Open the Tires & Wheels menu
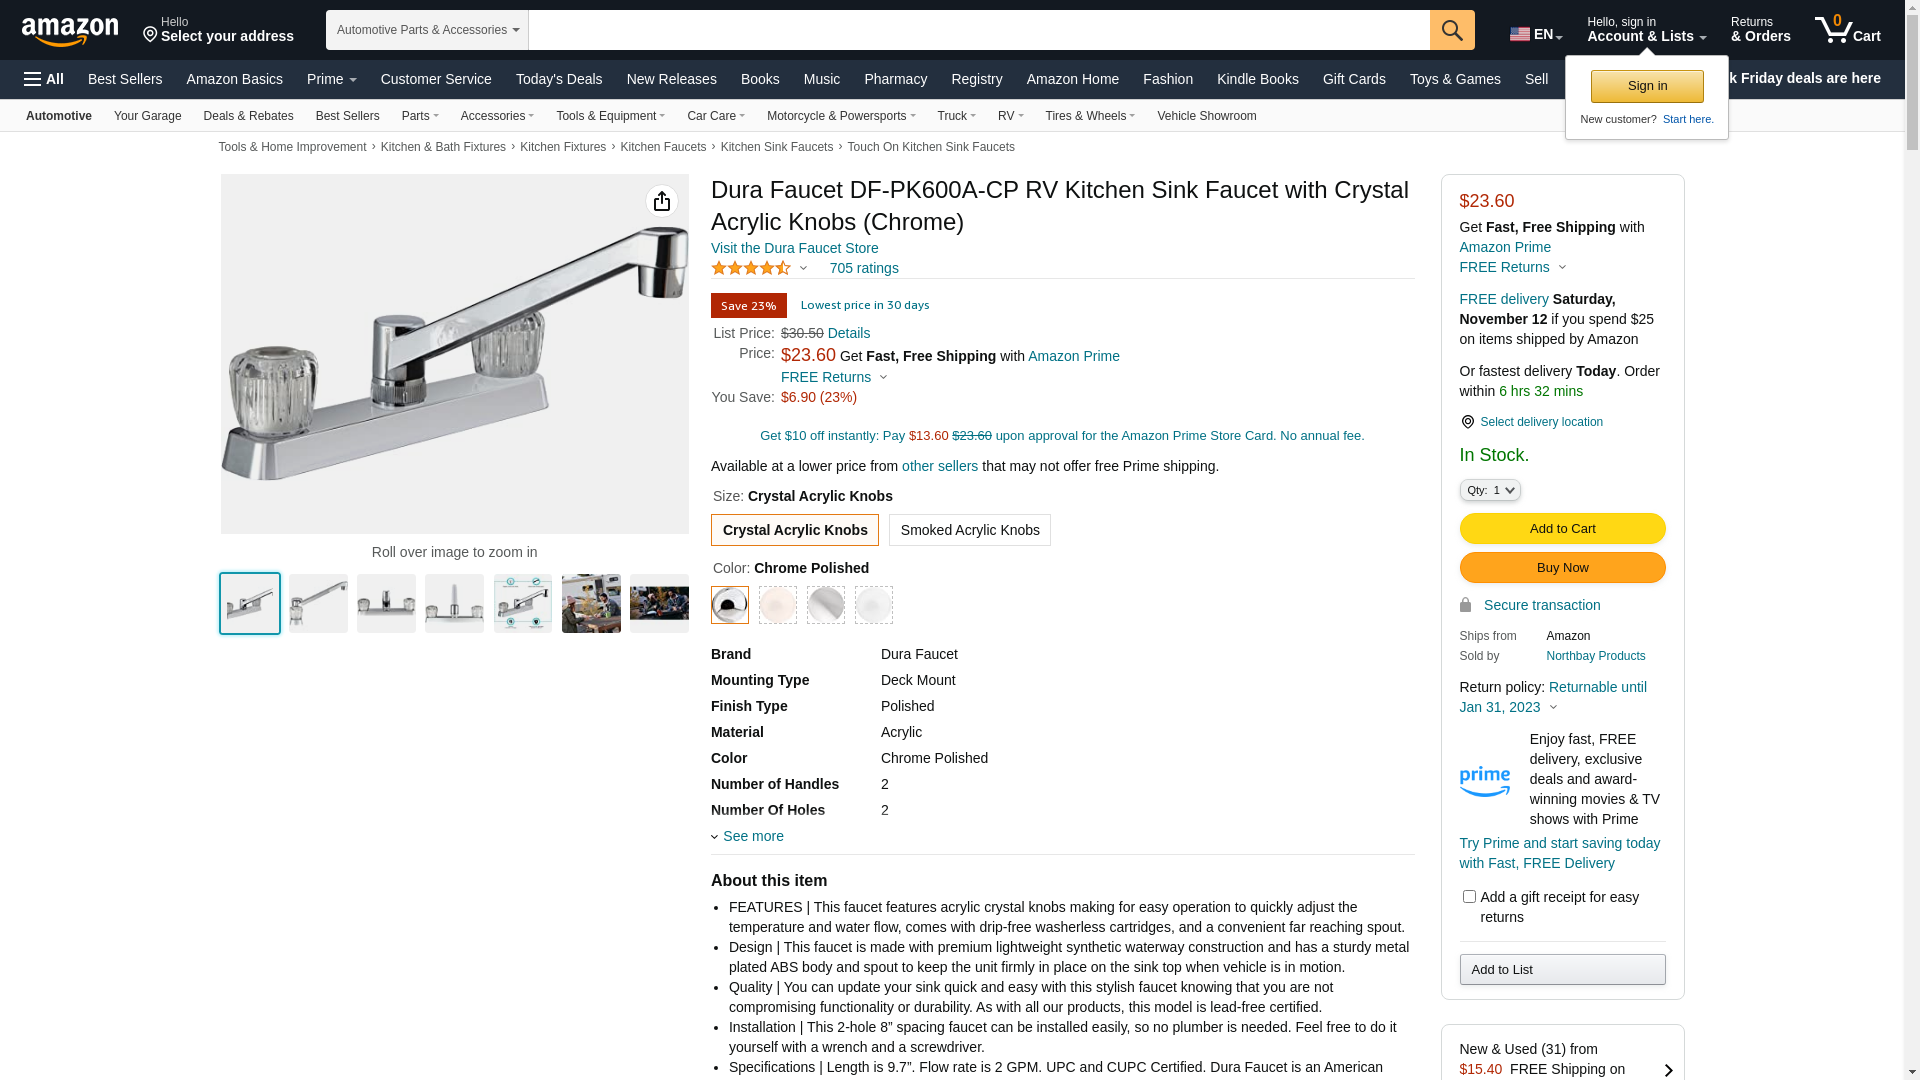 coord(1089,116)
